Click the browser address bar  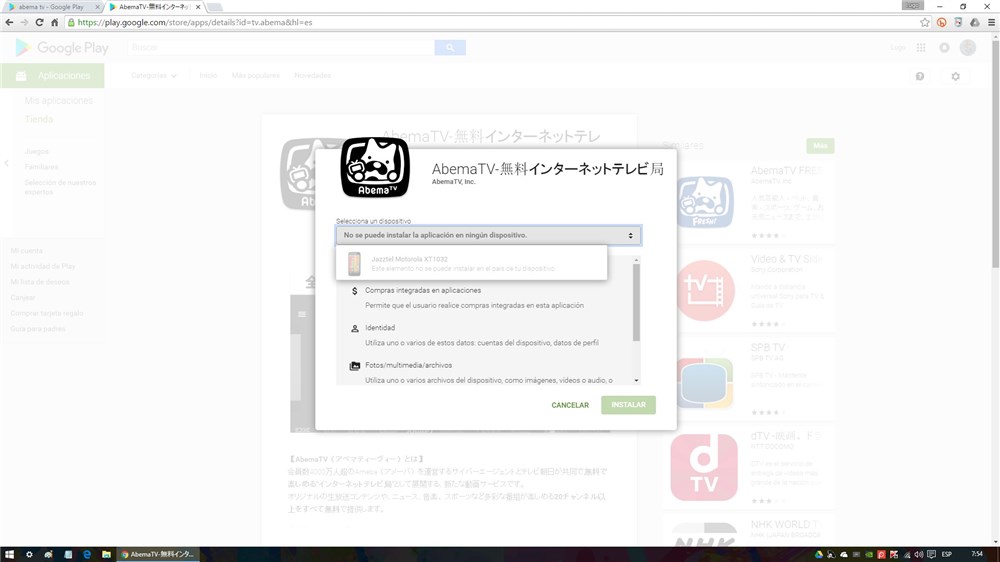(x=491, y=22)
